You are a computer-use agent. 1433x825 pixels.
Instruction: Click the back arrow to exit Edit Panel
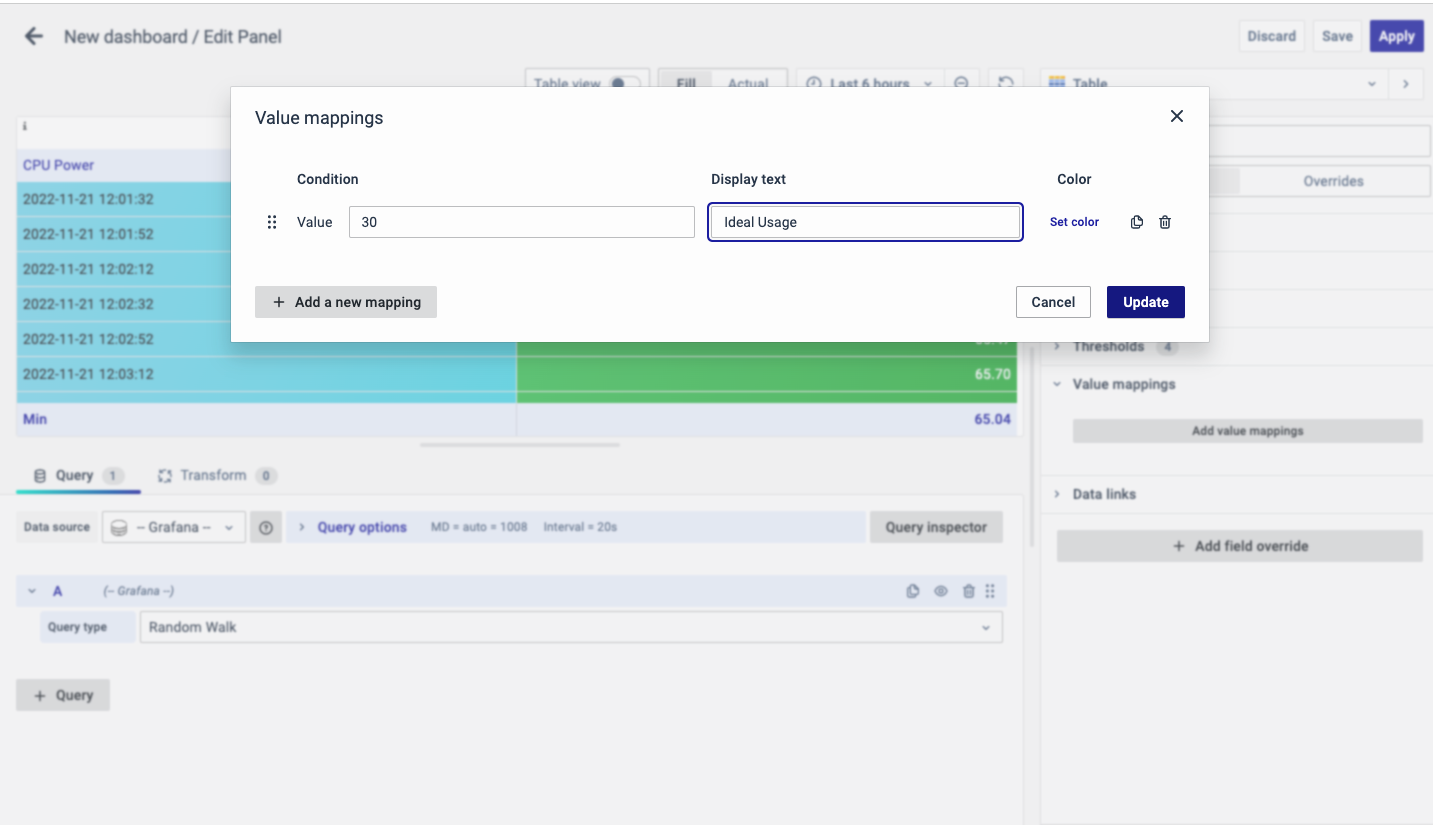click(34, 37)
